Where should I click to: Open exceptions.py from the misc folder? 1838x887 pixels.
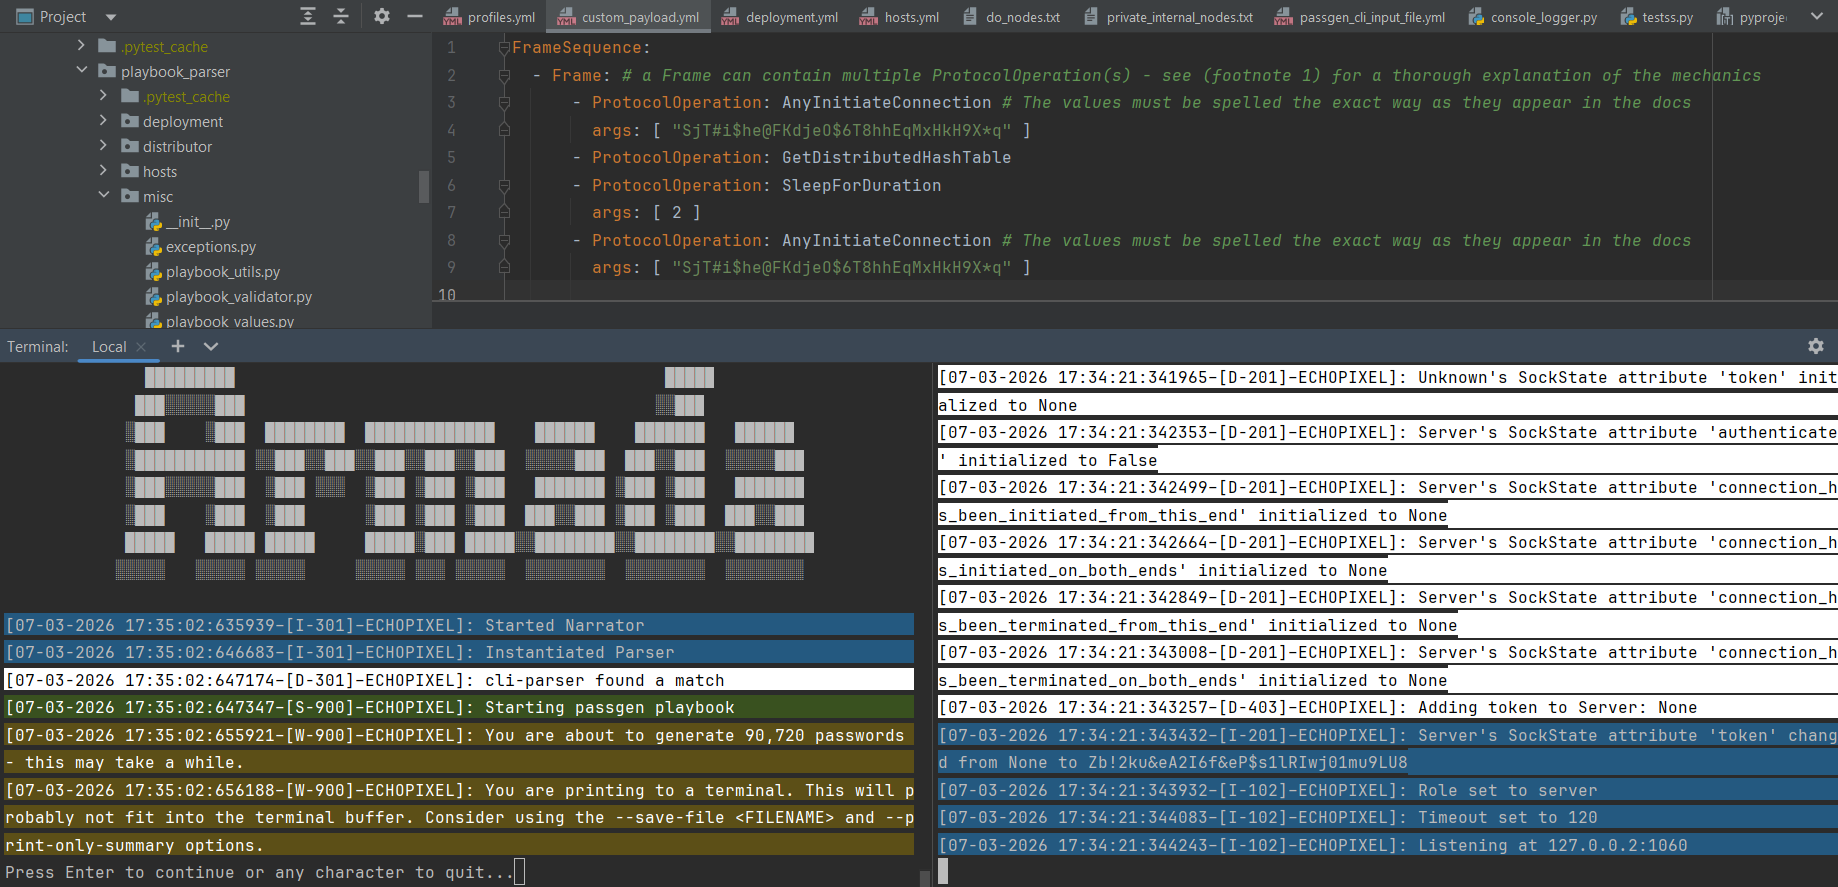[210, 247]
